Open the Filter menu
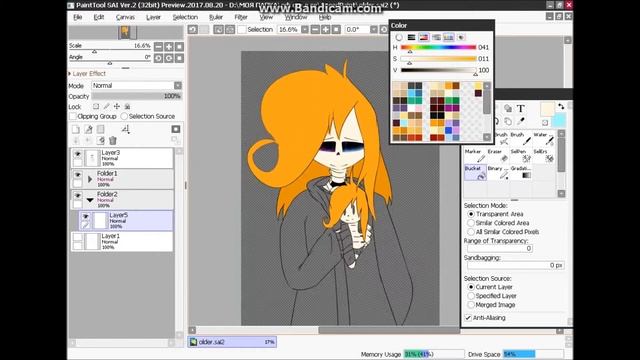Viewport: 640px width, 360px height. click(241, 17)
